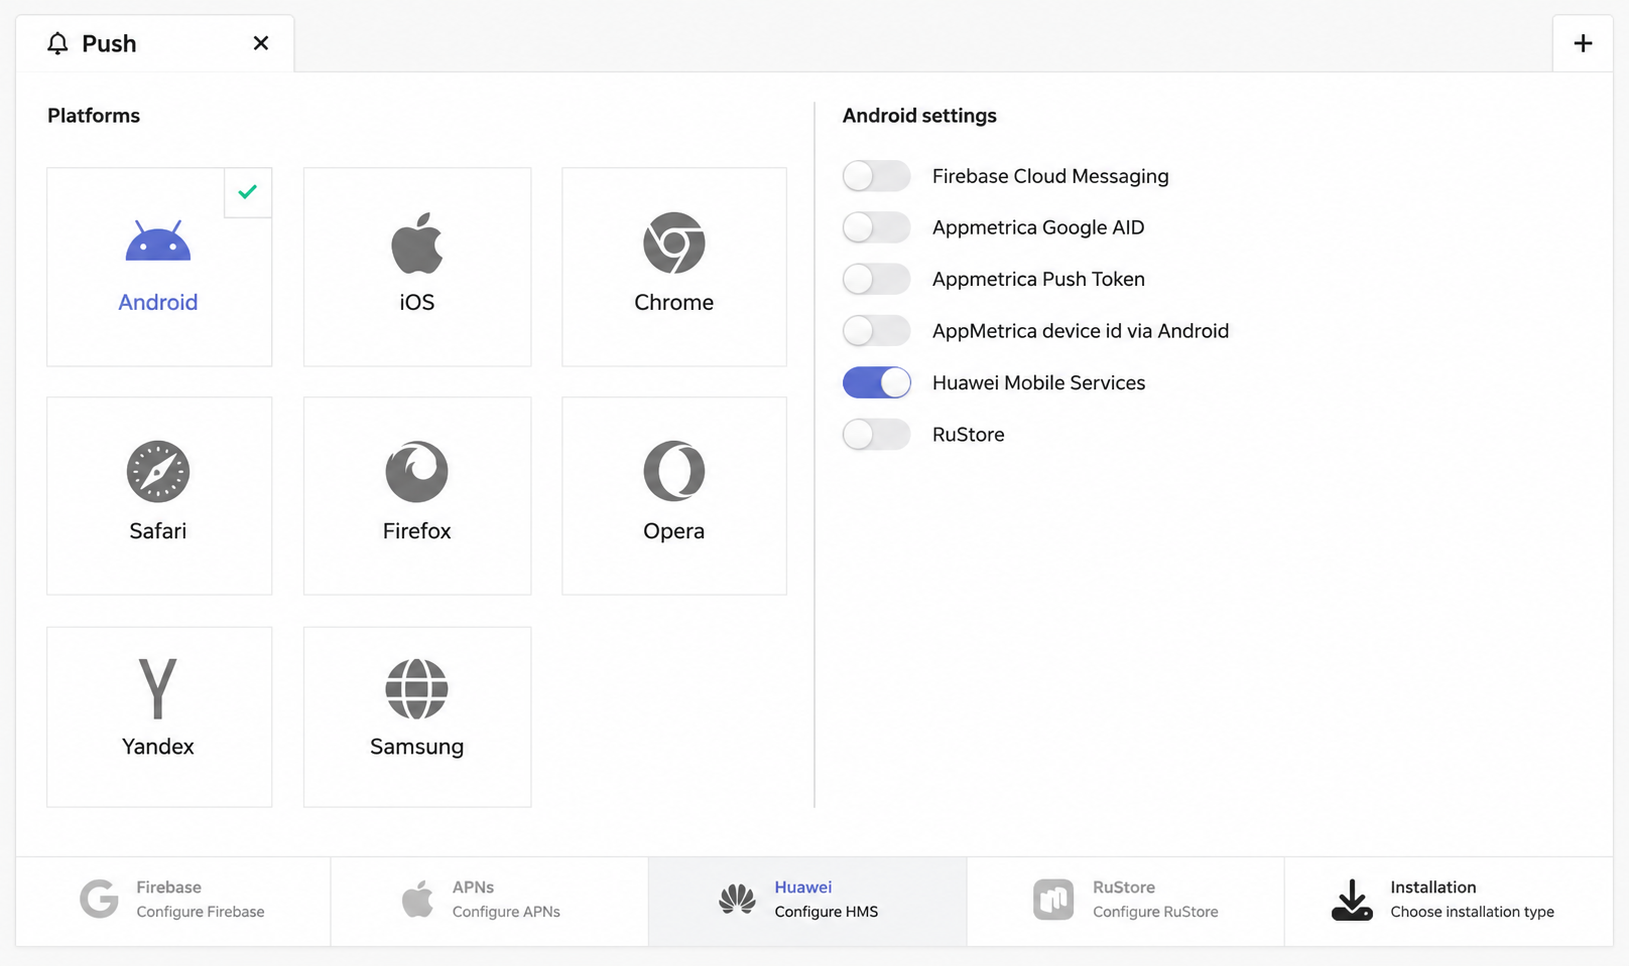Click the Opera browser icon
Viewport: 1629px width, 966px height.
[674, 471]
